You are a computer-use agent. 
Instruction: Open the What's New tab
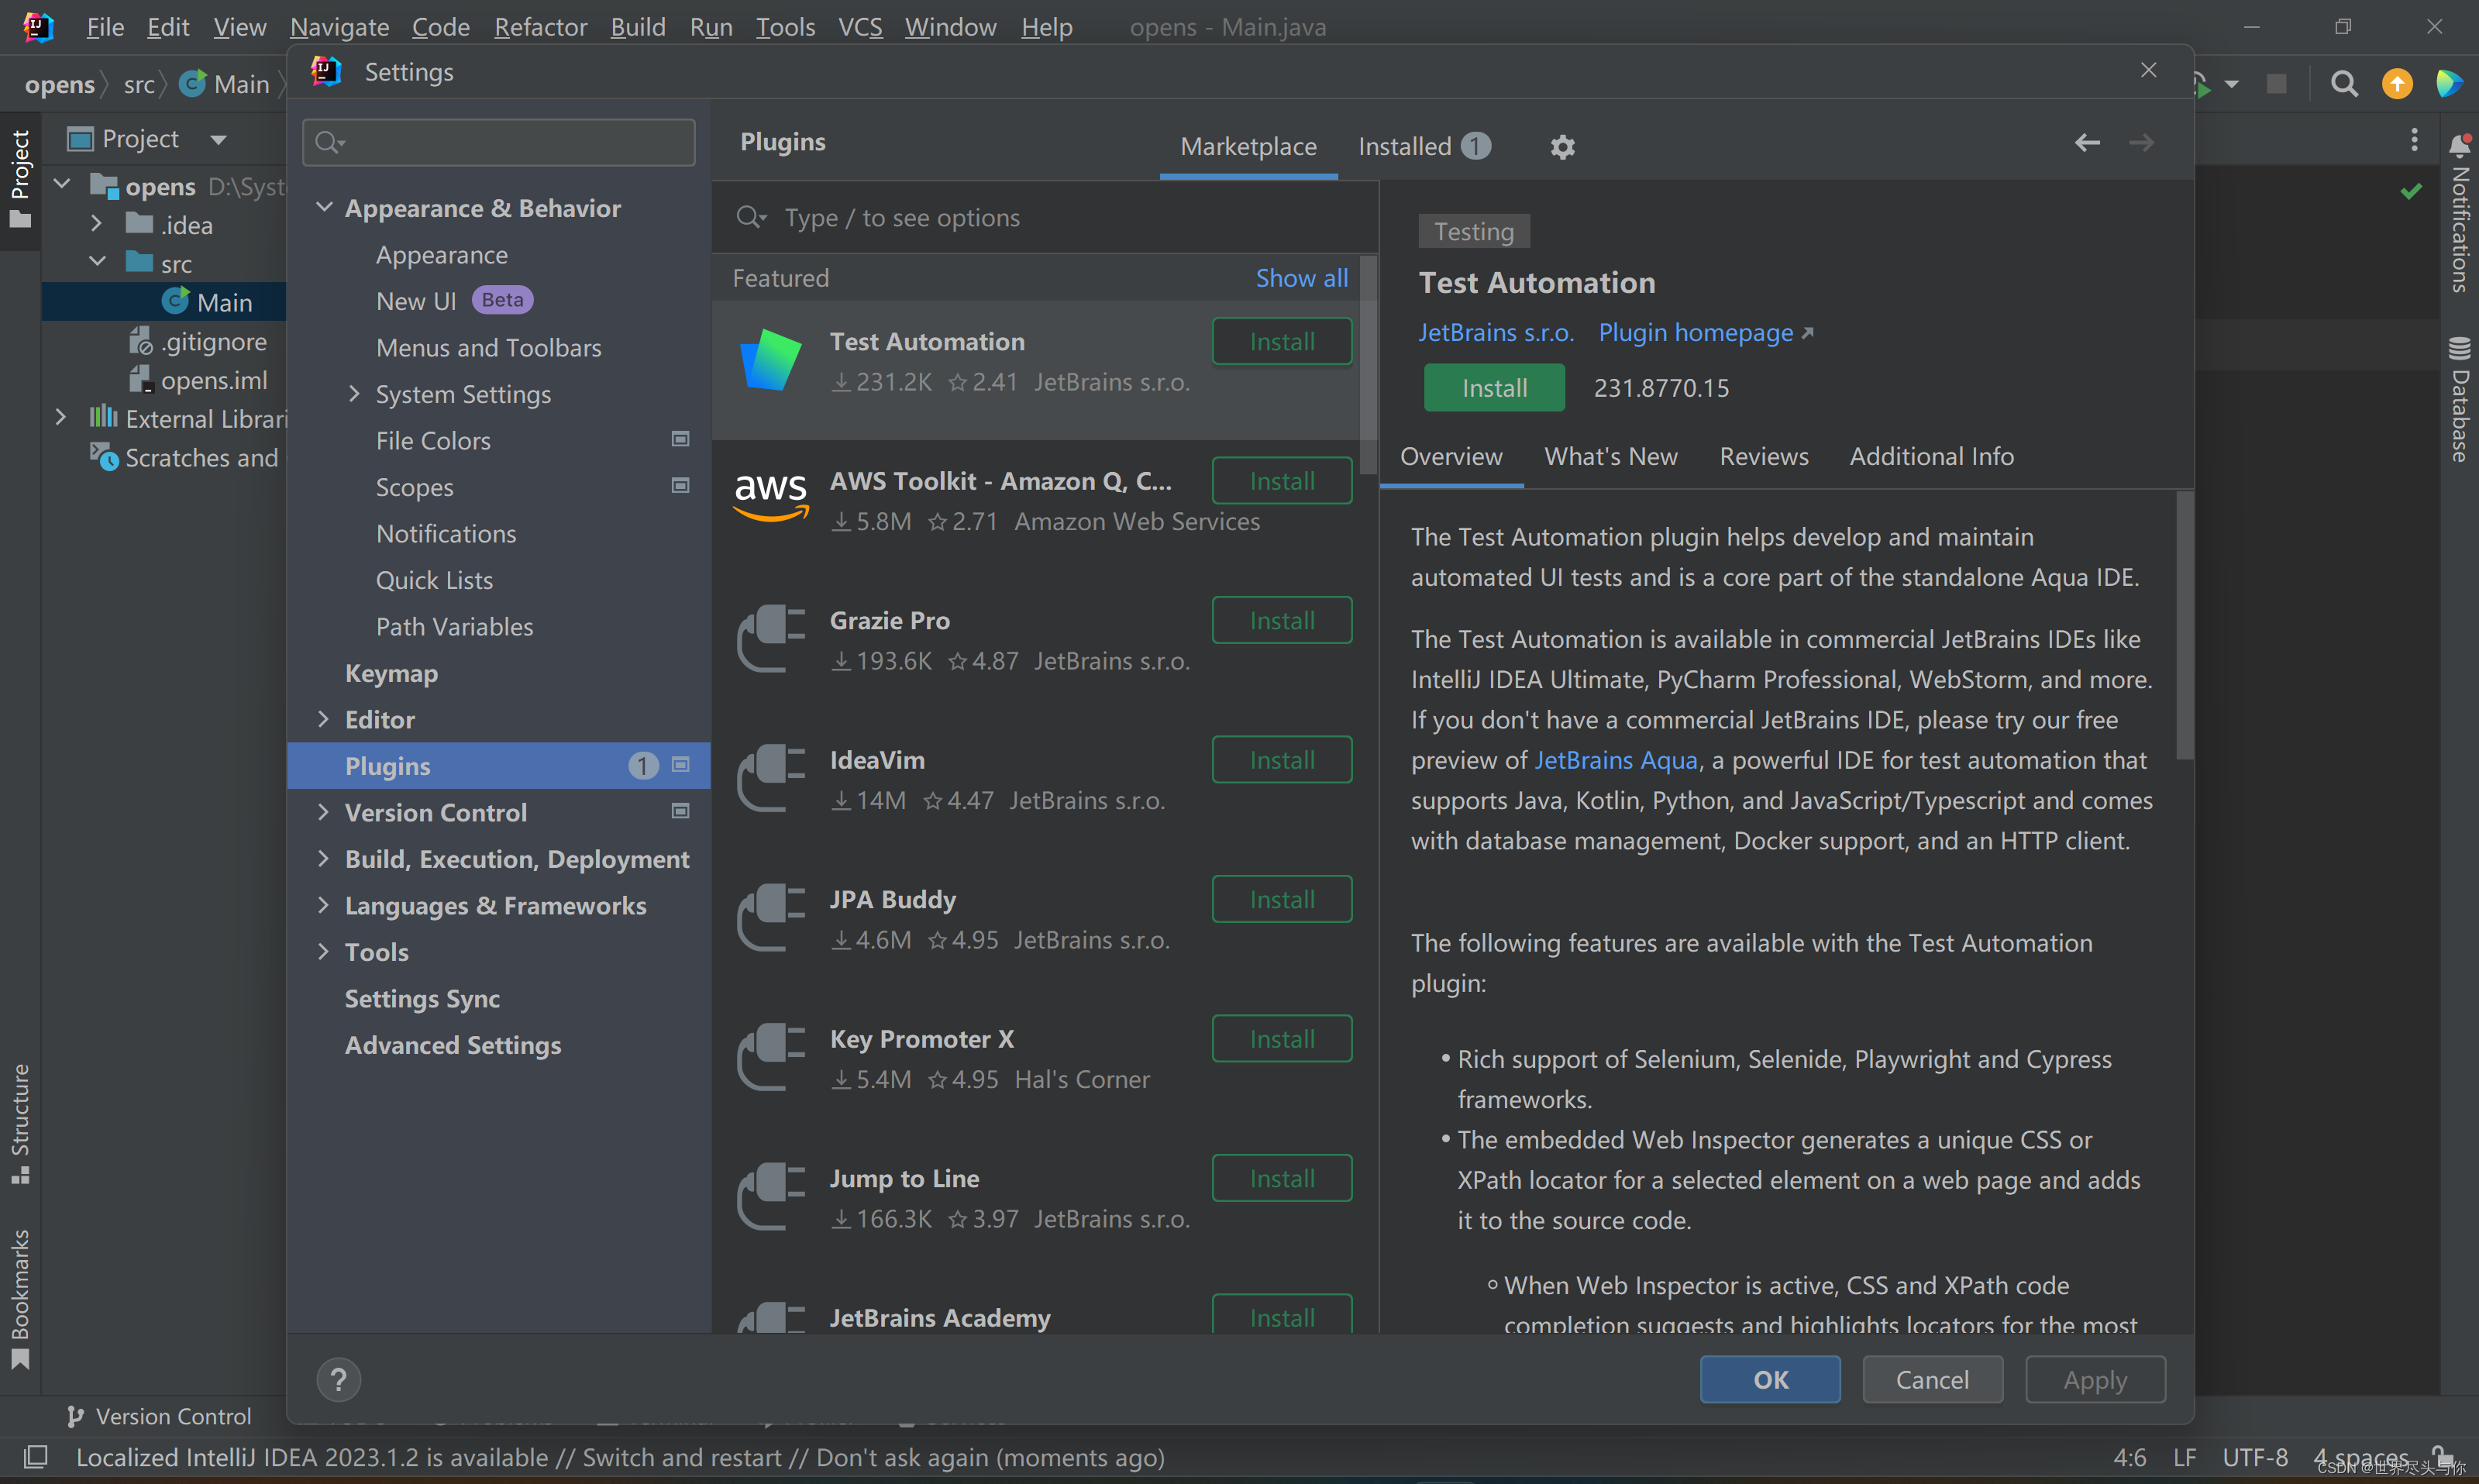point(1611,456)
